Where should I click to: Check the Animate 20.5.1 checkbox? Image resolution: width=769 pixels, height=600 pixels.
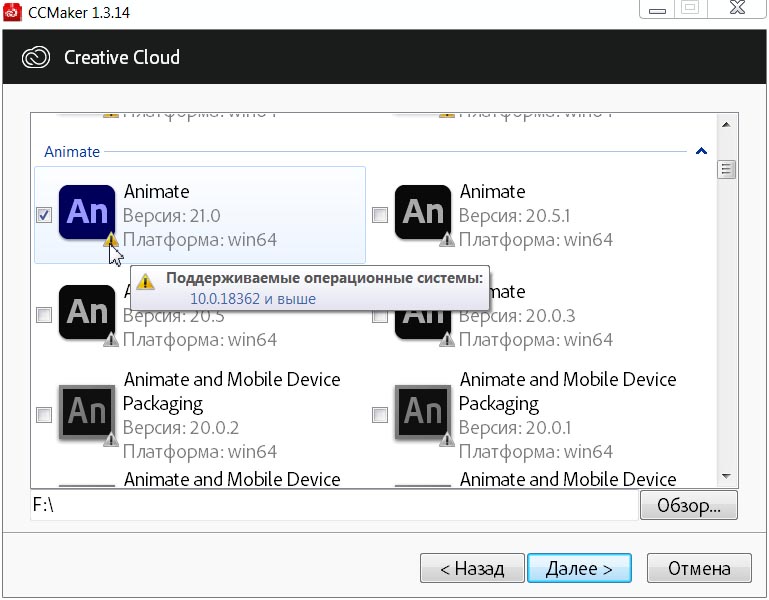(380, 215)
